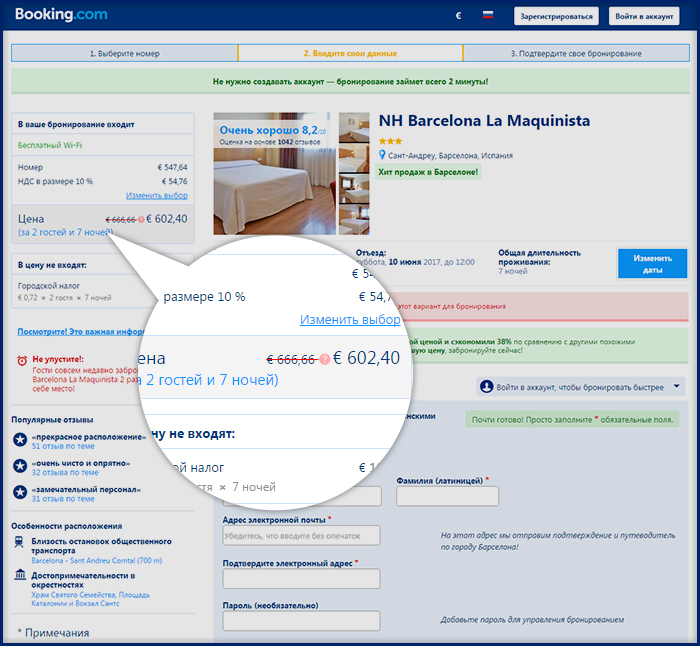Click the Хит продаж в Барселоне! badge
The width and height of the screenshot is (700, 646).
(428, 172)
